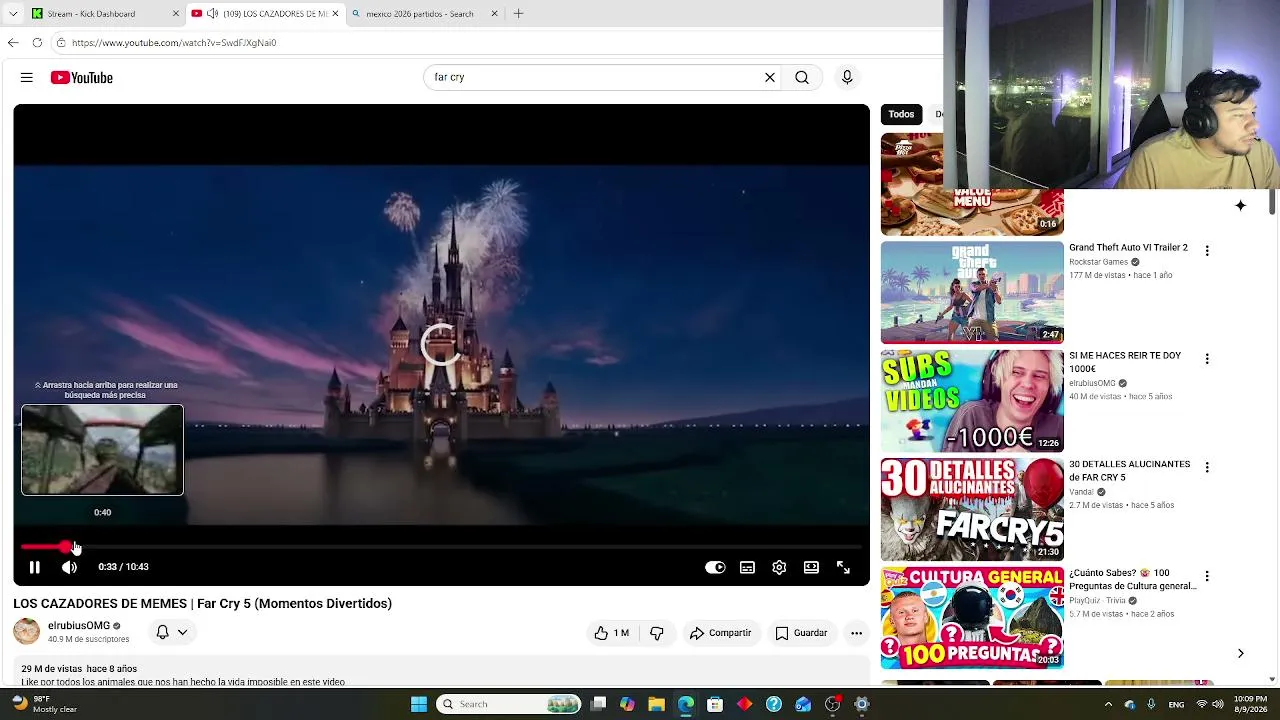The width and height of the screenshot is (1280, 720).
Task: Clear the 'far cry' search text
Action: click(770, 77)
